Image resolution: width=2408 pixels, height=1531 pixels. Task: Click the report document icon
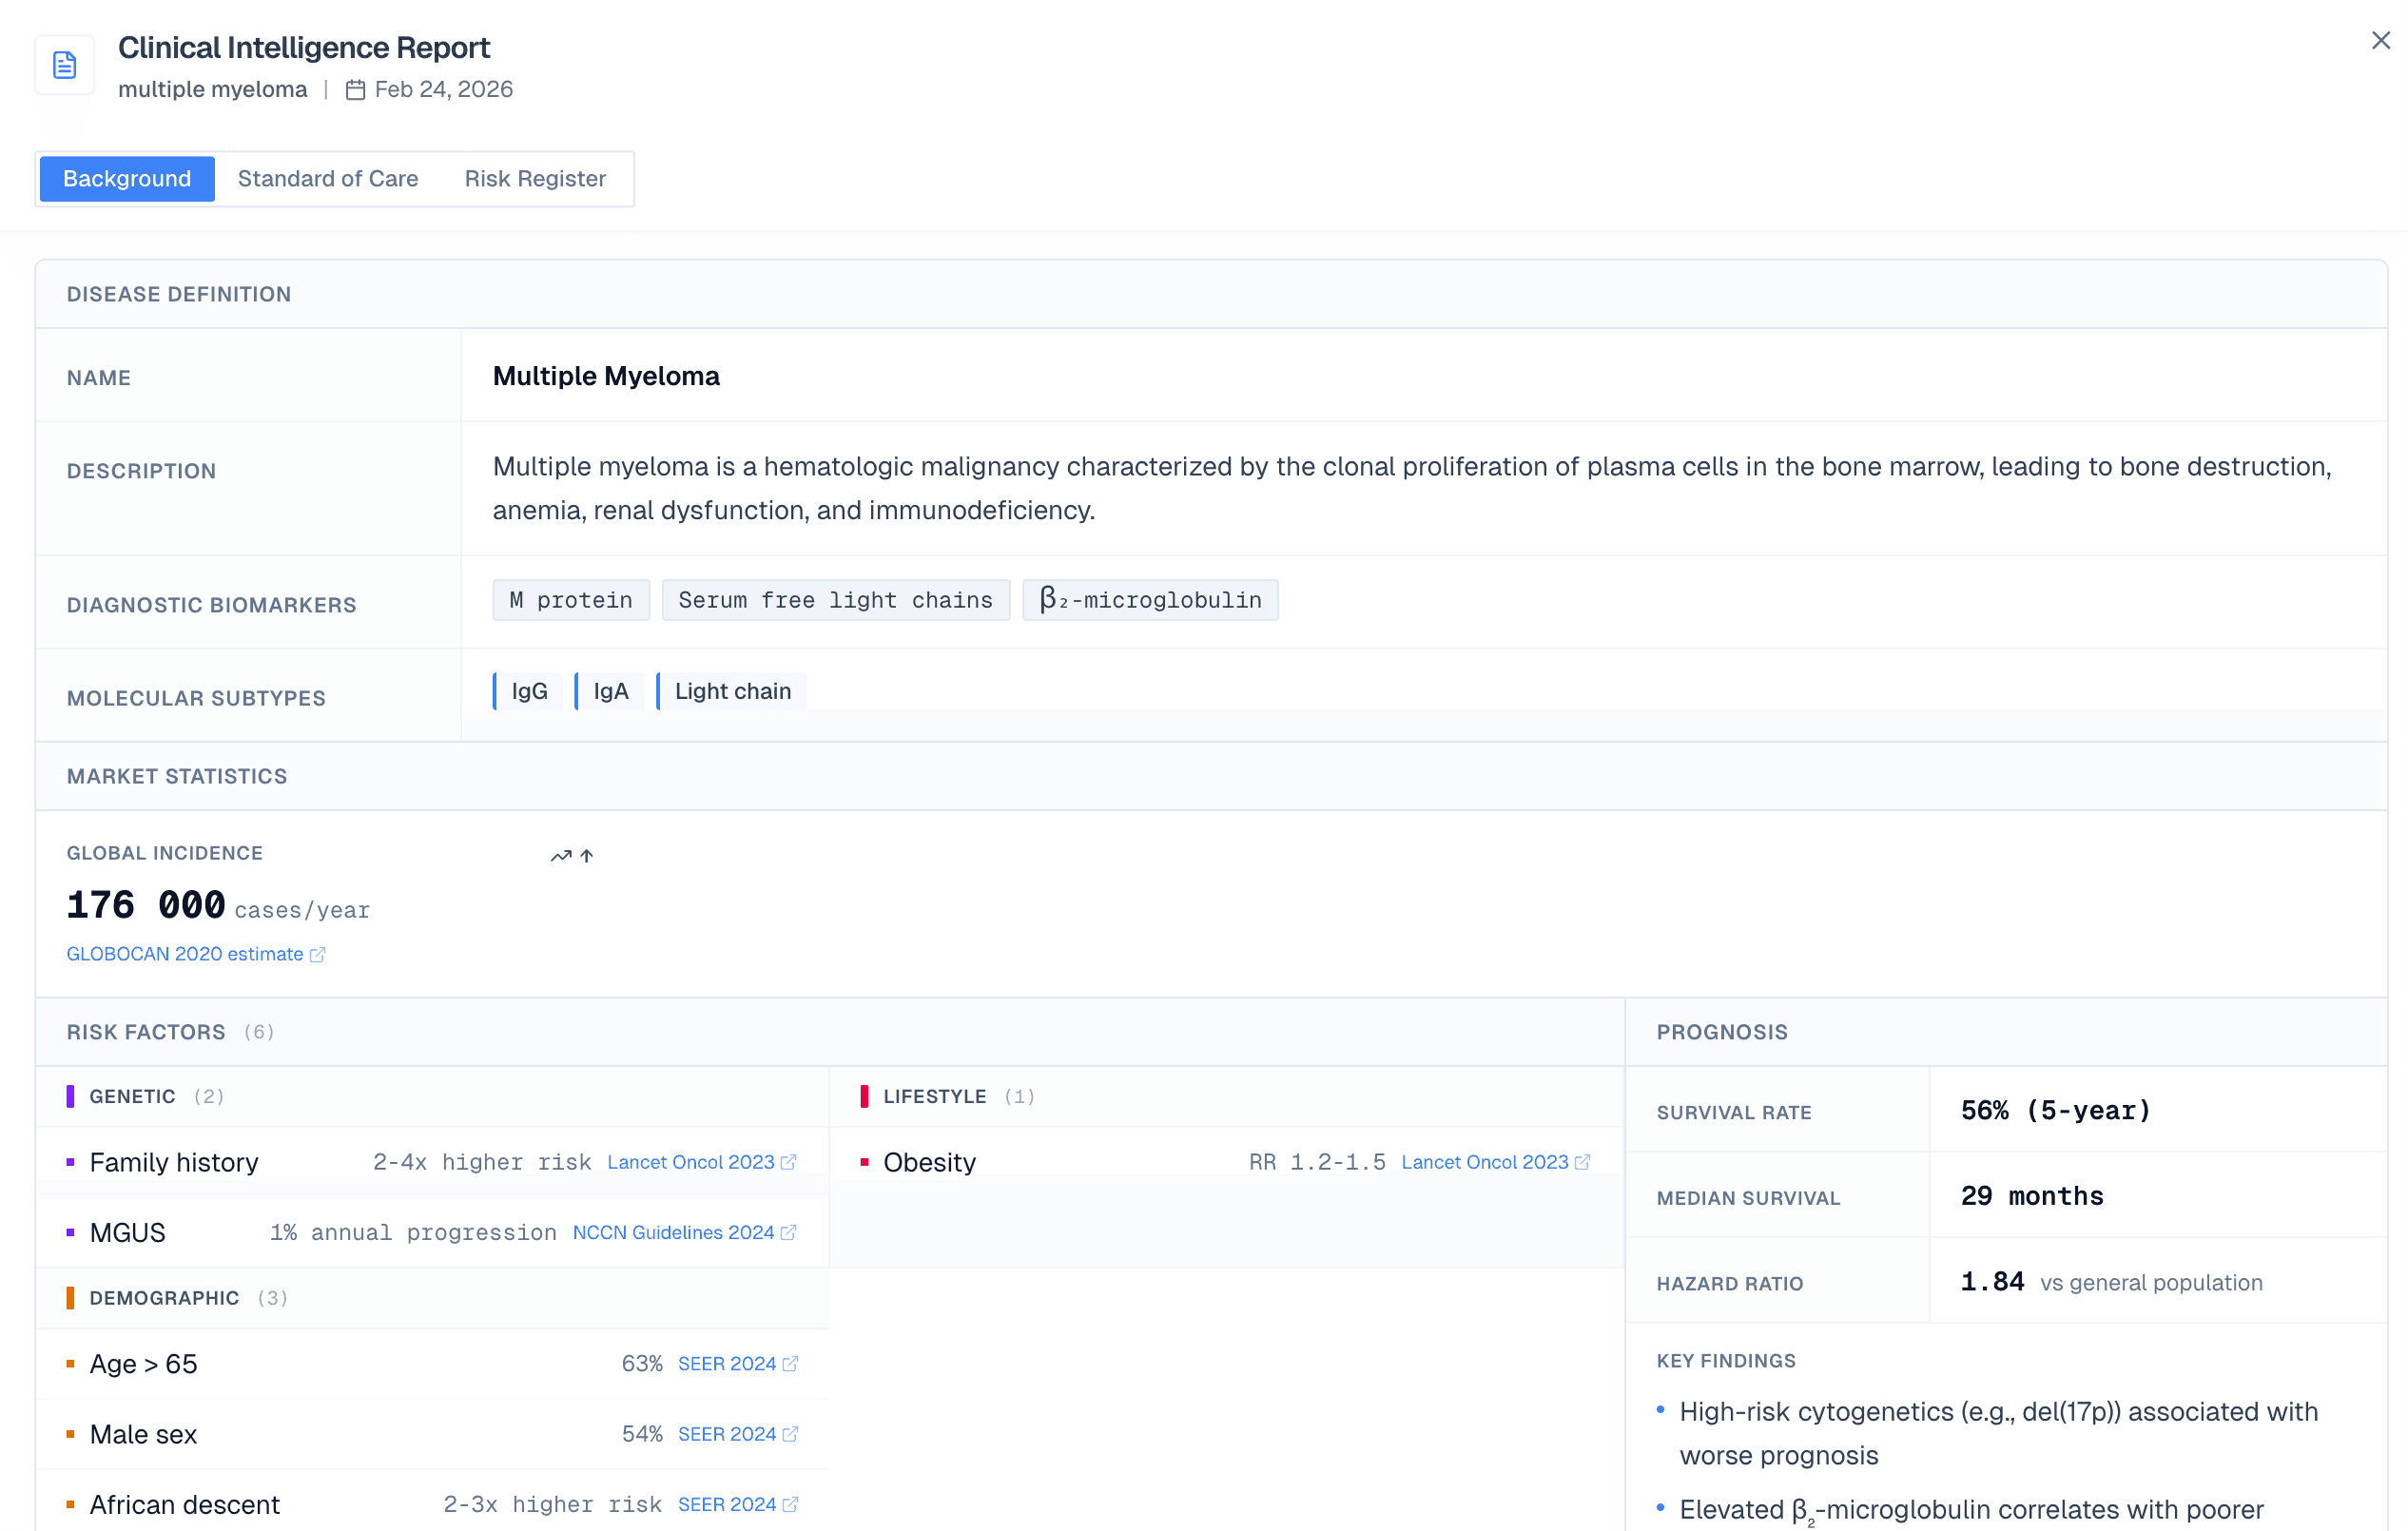(65, 65)
